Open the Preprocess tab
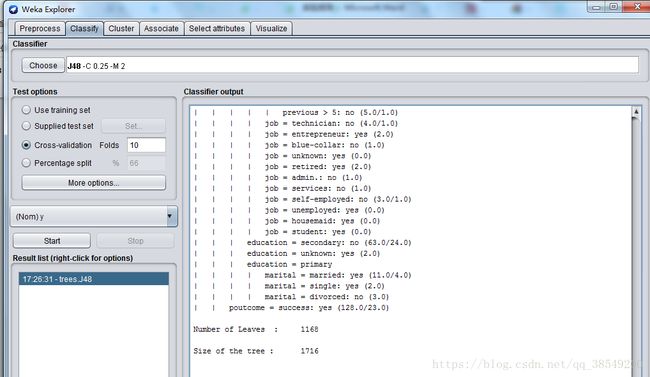The image size is (650, 377). click(x=40, y=29)
